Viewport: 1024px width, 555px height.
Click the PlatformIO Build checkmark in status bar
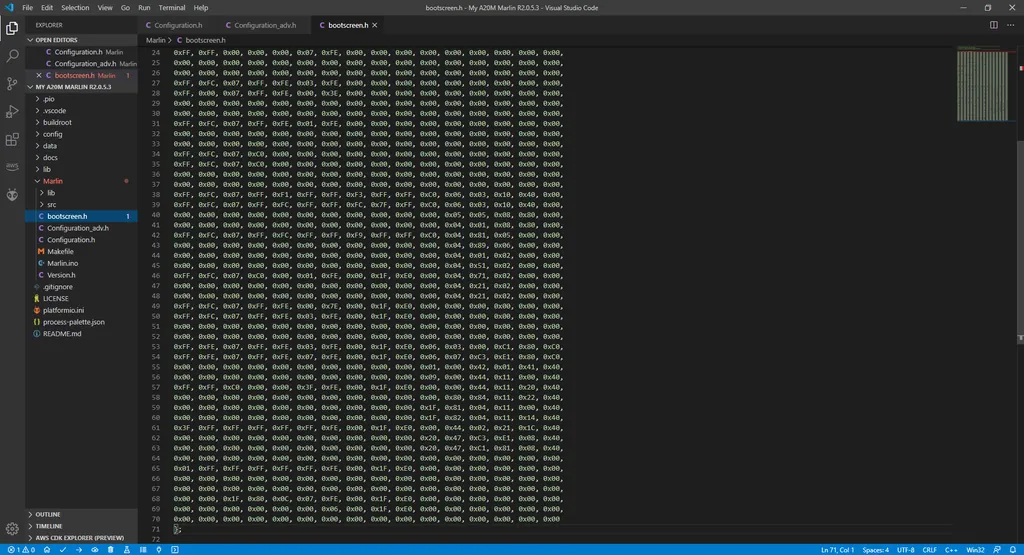tap(63, 550)
